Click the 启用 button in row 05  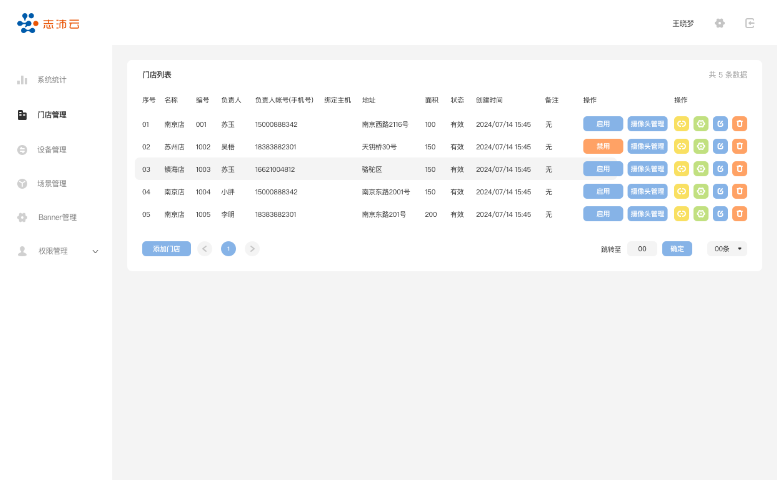(603, 214)
